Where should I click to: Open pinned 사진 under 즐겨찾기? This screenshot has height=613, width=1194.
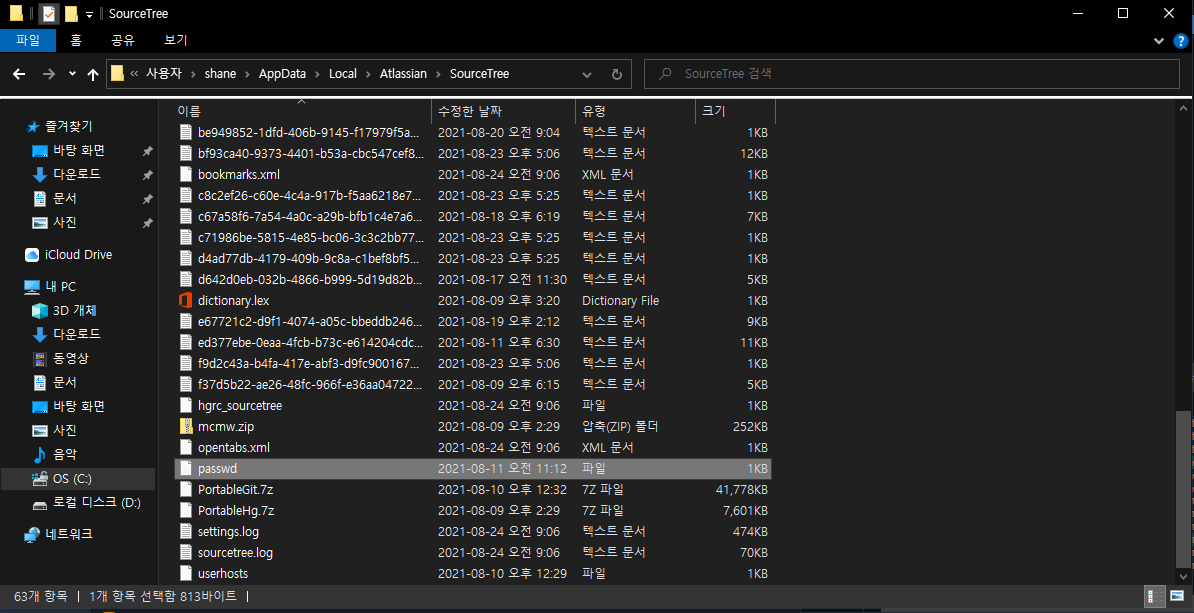point(65,223)
